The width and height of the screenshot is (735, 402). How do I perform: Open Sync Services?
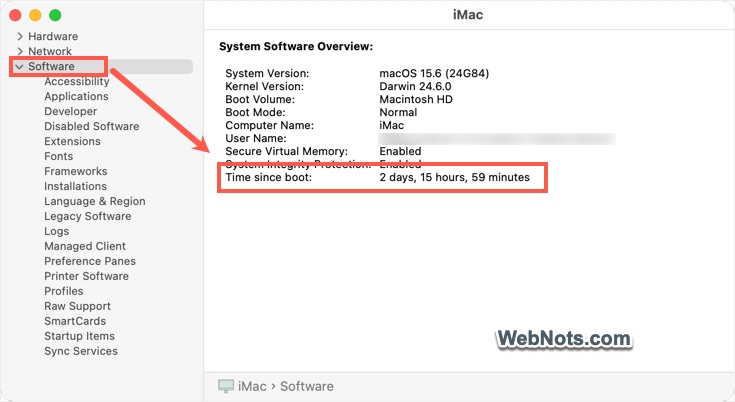81,351
